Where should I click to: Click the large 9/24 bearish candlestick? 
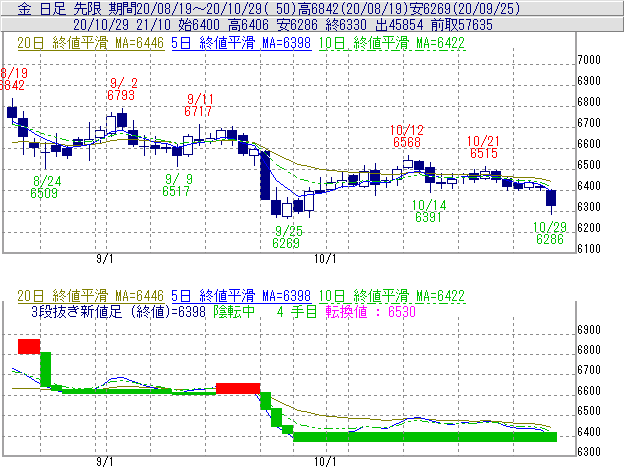tap(265, 175)
